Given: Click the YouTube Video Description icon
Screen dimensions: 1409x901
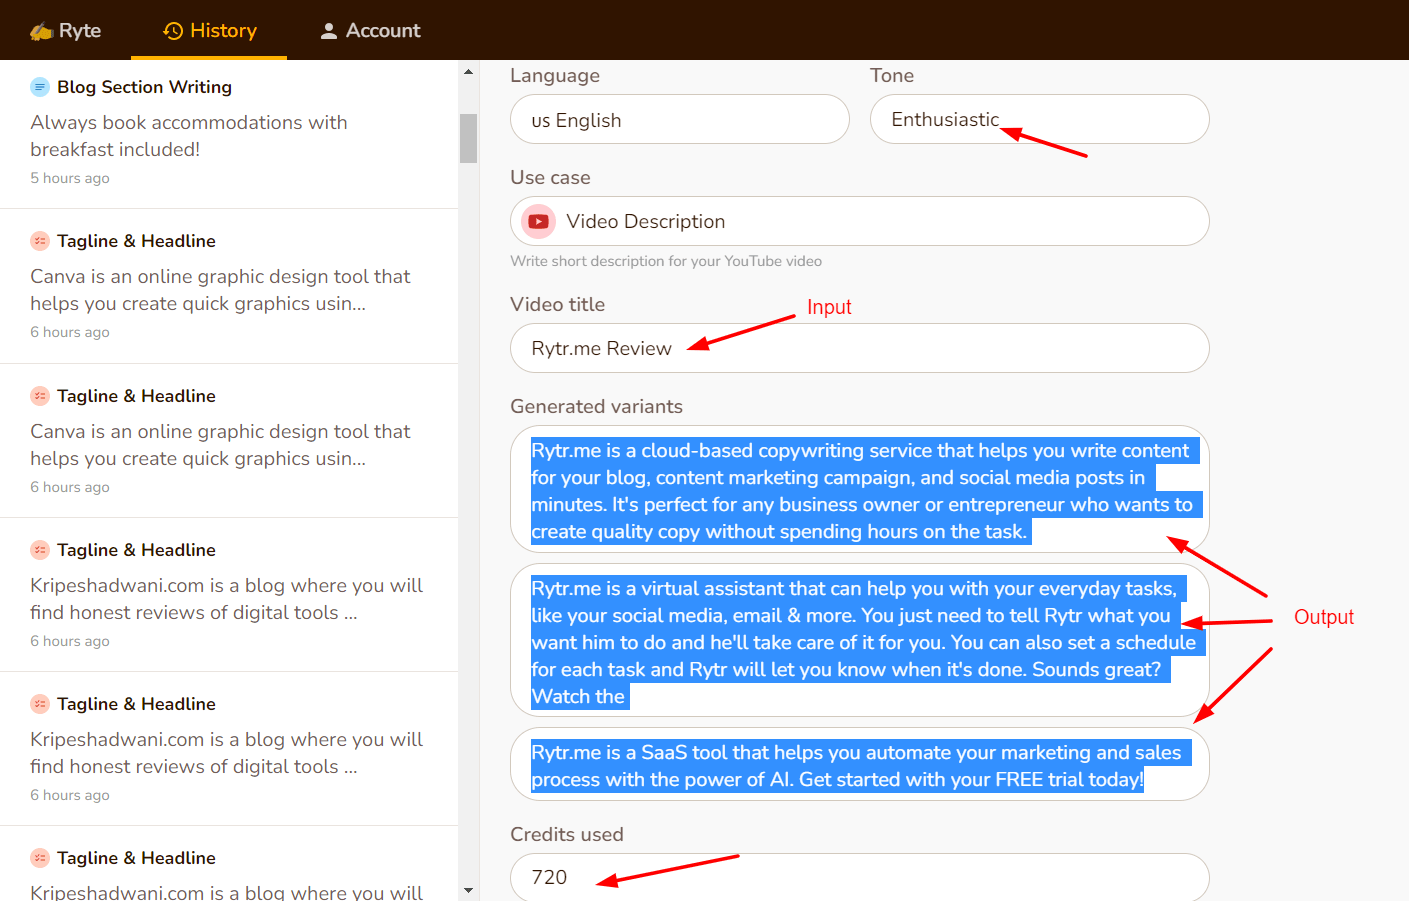Looking at the screenshot, I should tap(538, 221).
